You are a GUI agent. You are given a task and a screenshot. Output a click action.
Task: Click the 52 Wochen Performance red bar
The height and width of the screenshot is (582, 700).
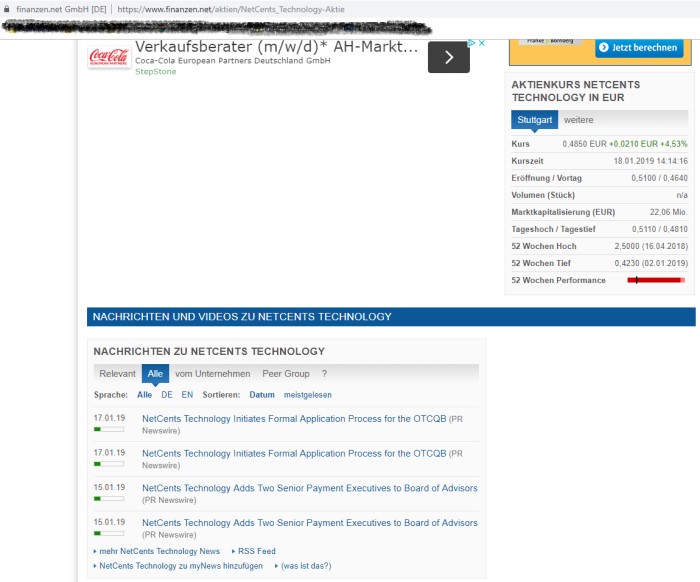tap(656, 280)
